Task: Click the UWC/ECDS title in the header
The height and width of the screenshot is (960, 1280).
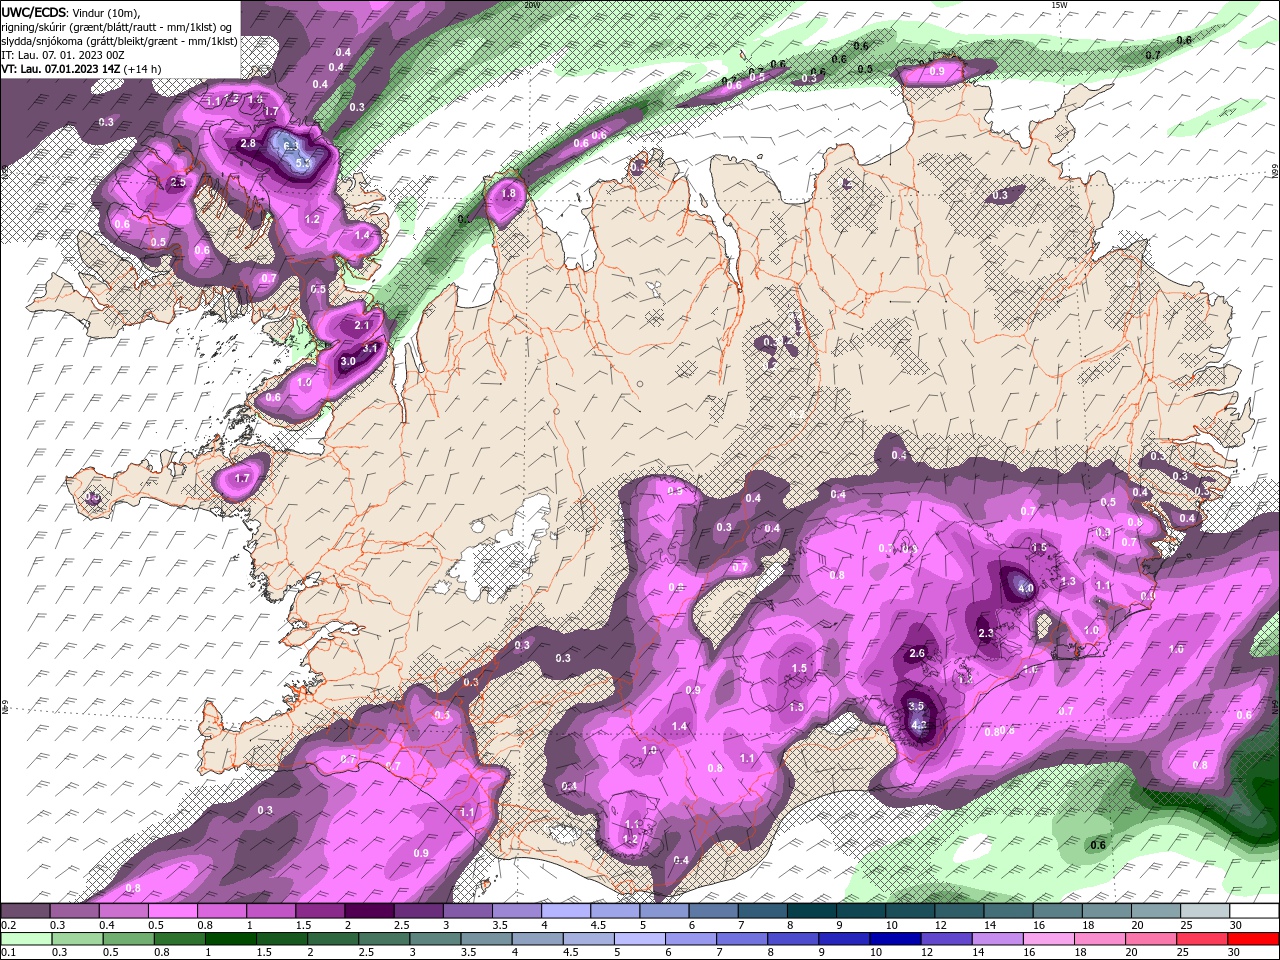Action: 33,12
